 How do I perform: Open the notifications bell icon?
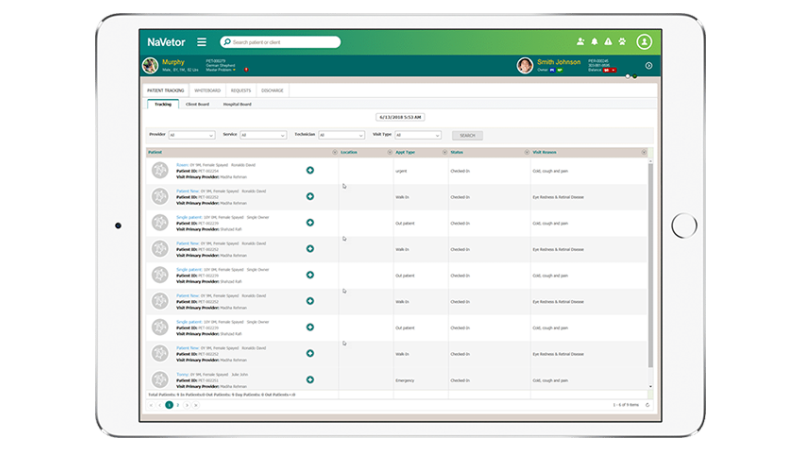pyautogui.click(x=594, y=42)
